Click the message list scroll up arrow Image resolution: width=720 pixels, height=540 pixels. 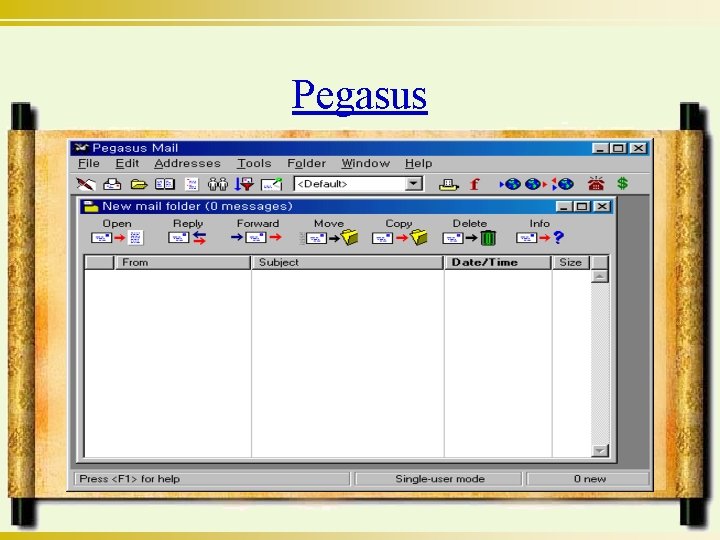tap(600, 276)
